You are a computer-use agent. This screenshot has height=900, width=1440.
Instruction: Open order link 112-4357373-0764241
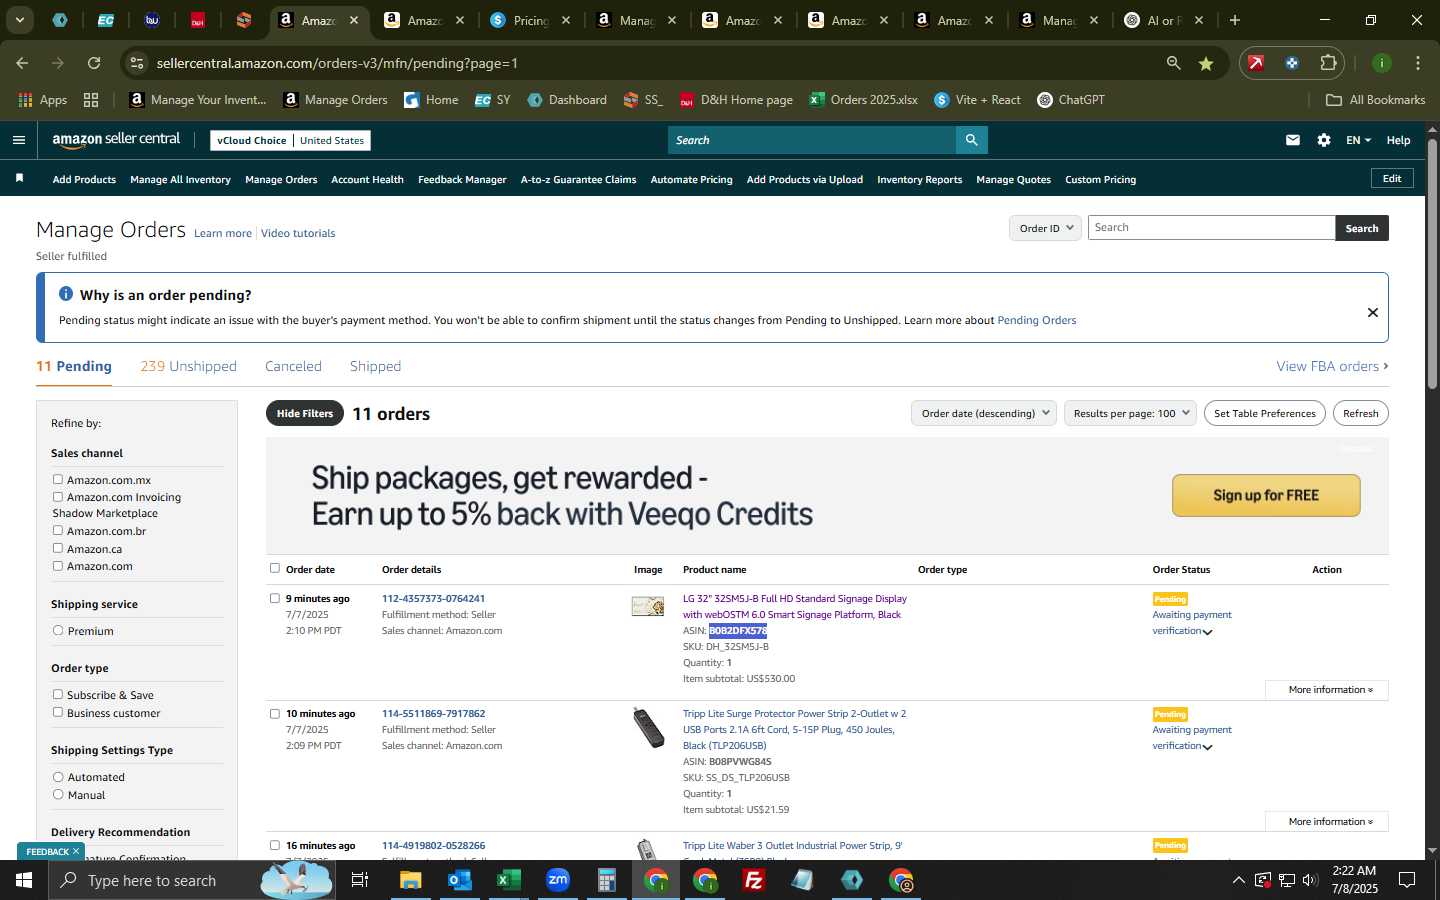433,599
